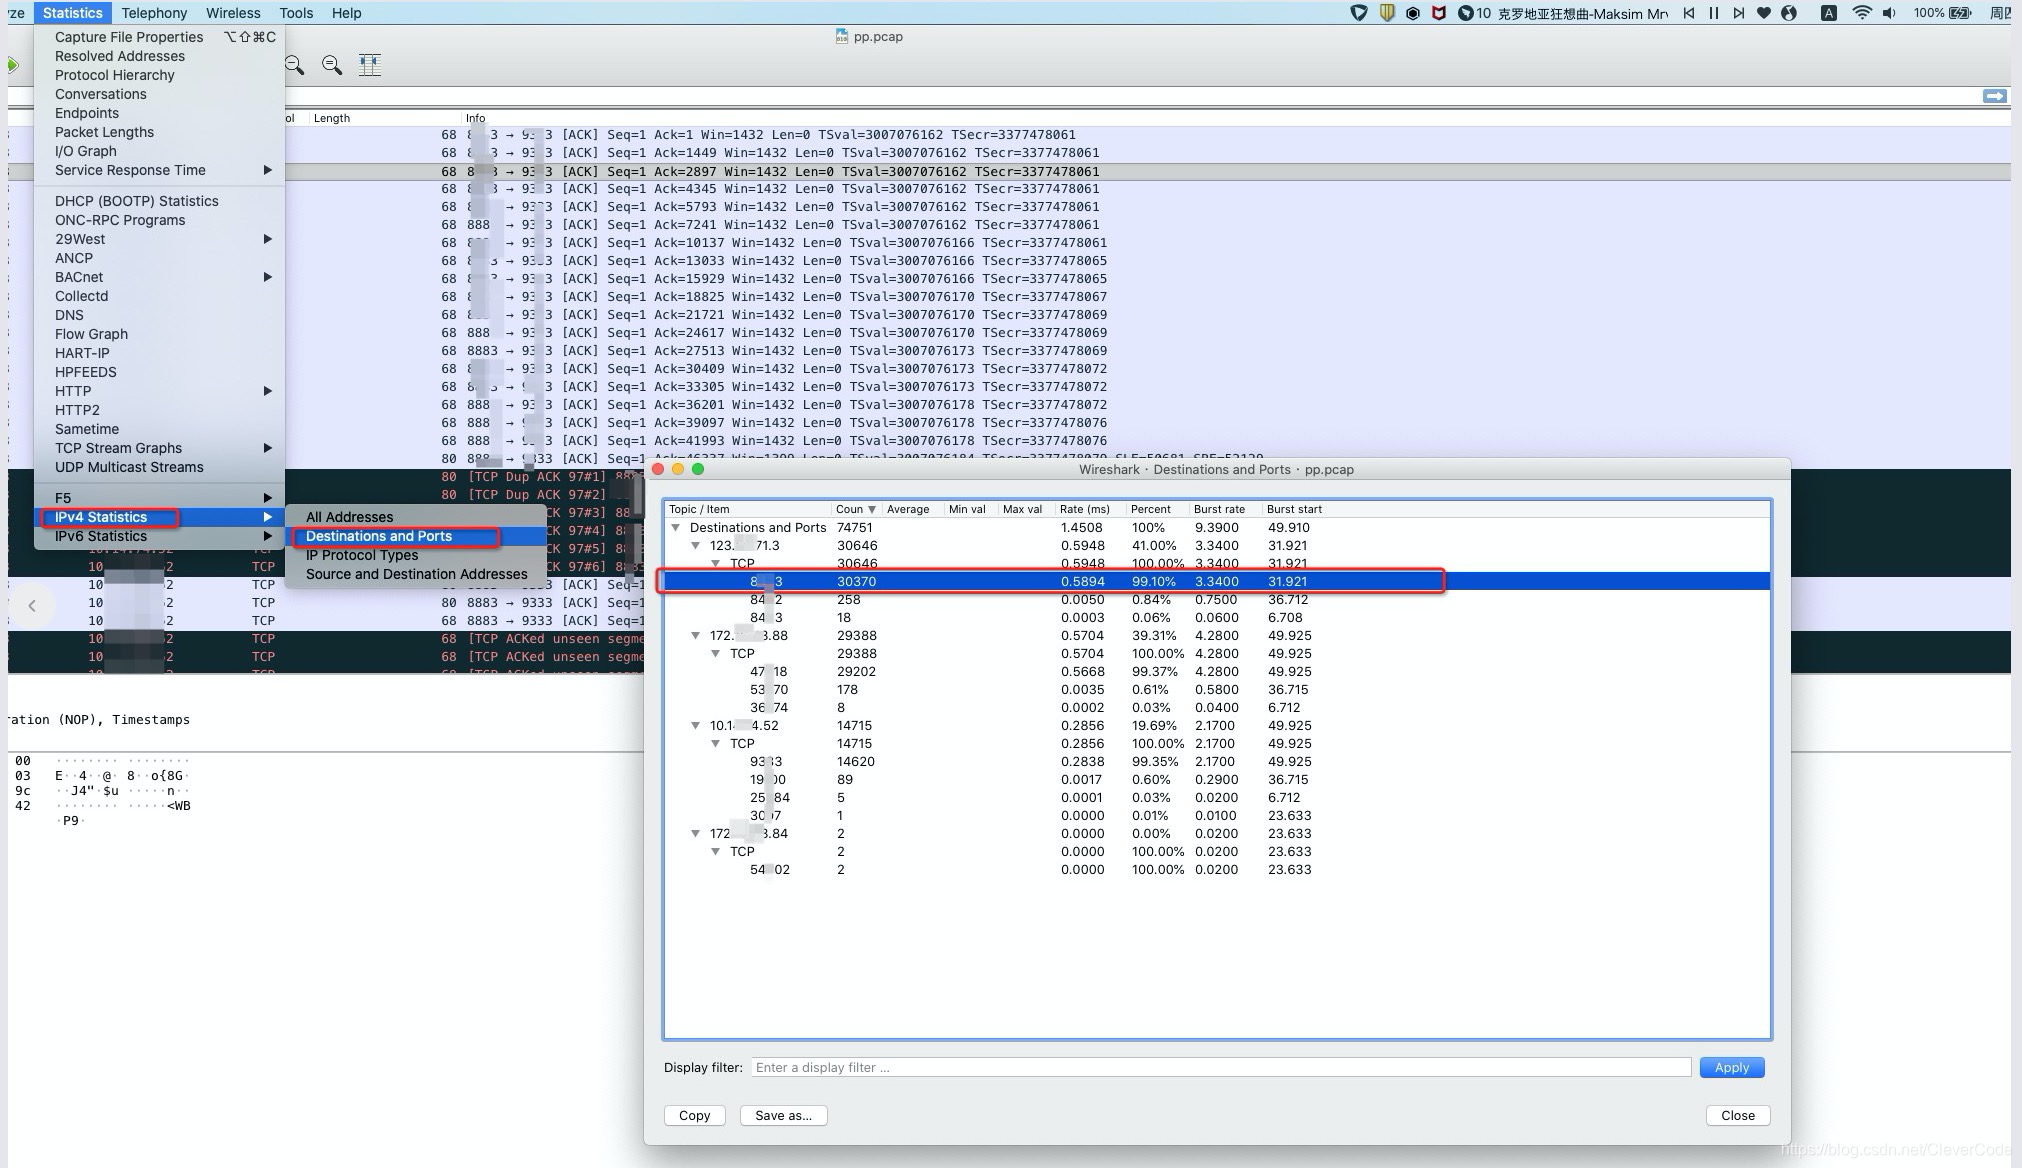This screenshot has height=1168, width=2022.
Task: Select DNS statistics menu item
Action: [x=160, y=315]
